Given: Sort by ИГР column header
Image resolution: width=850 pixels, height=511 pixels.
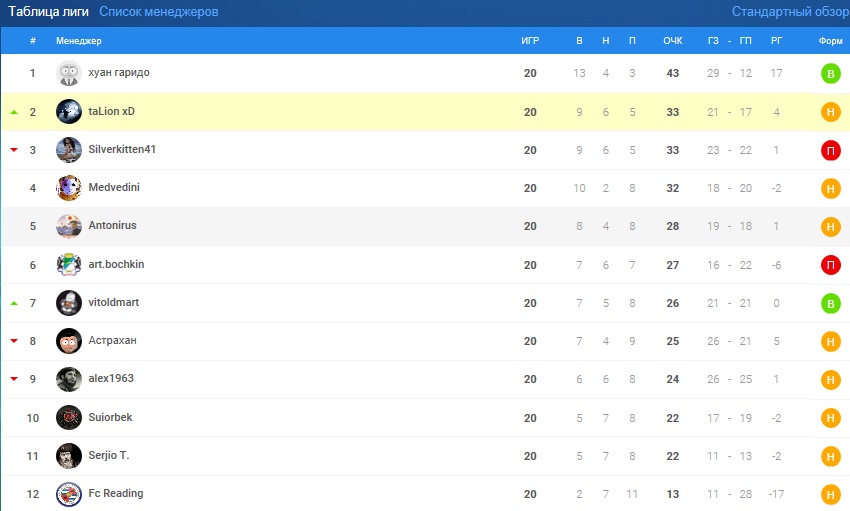Looking at the screenshot, I should tap(530, 41).
